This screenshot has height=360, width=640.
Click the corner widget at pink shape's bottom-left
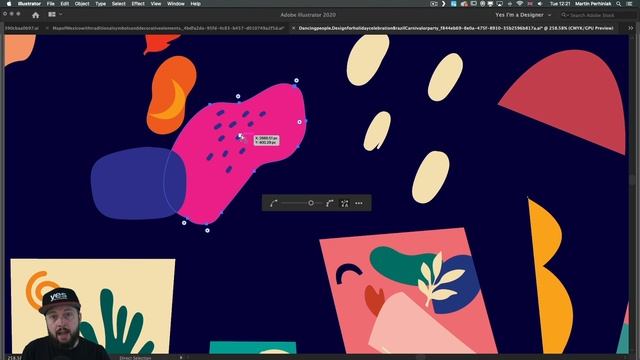(184, 223)
